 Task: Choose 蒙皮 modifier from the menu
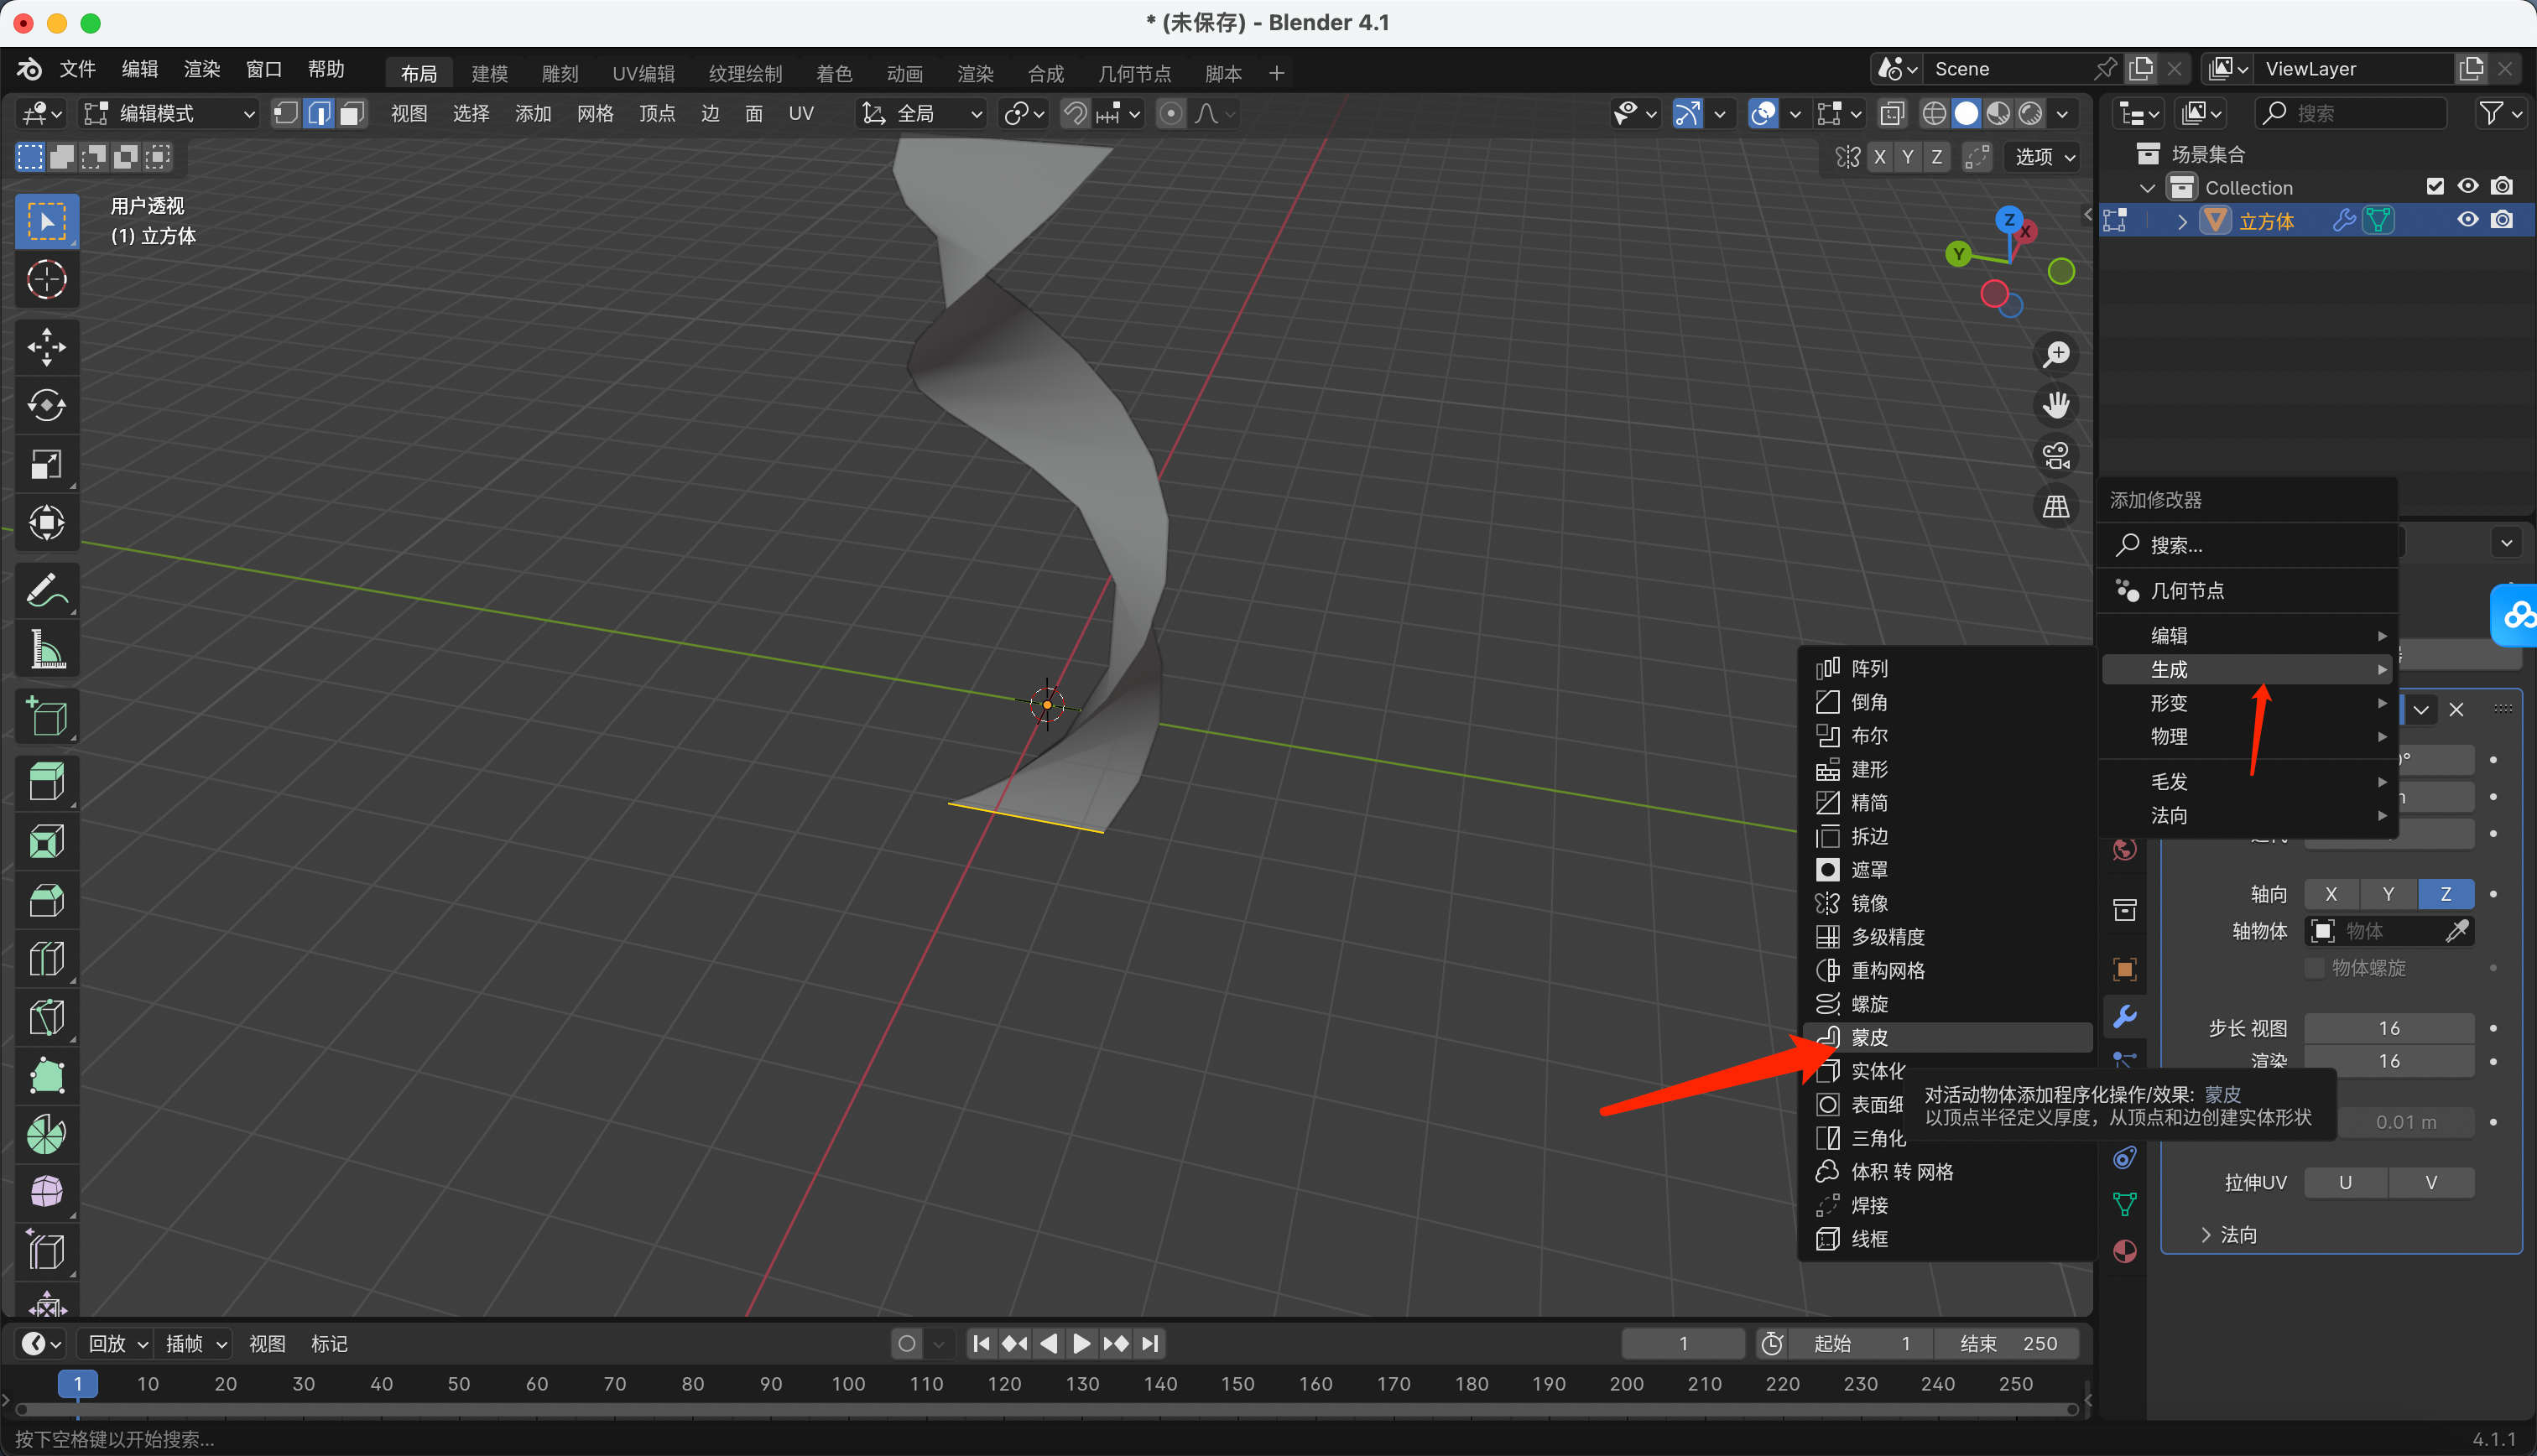click(x=1869, y=1037)
